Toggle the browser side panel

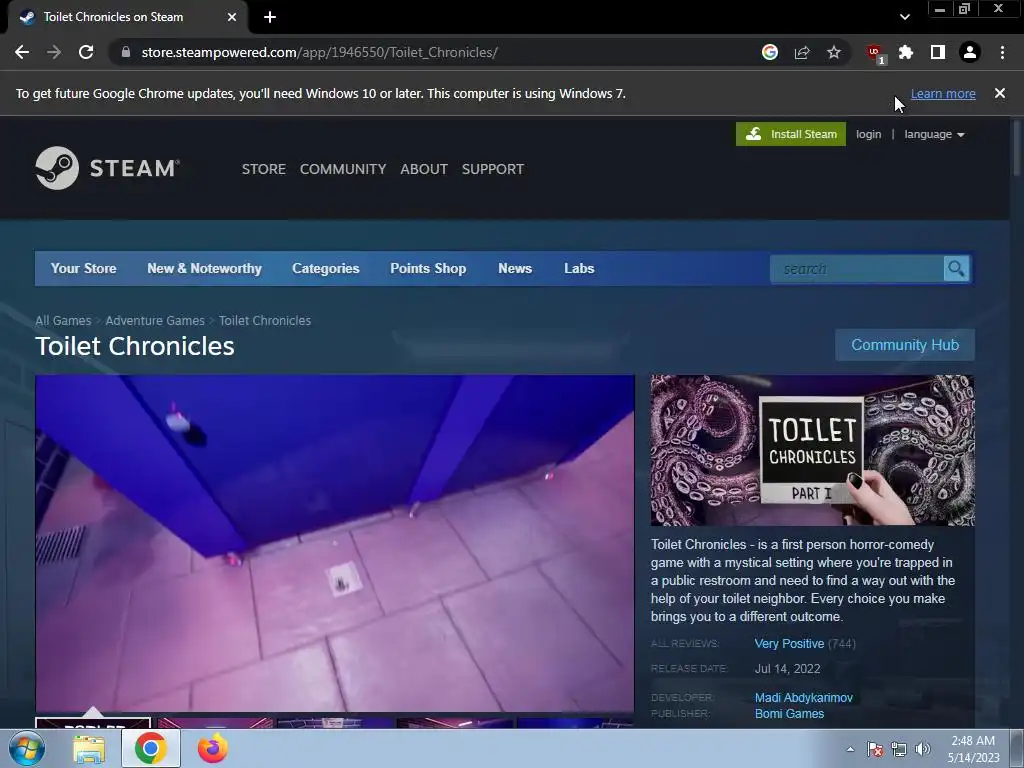click(938, 52)
